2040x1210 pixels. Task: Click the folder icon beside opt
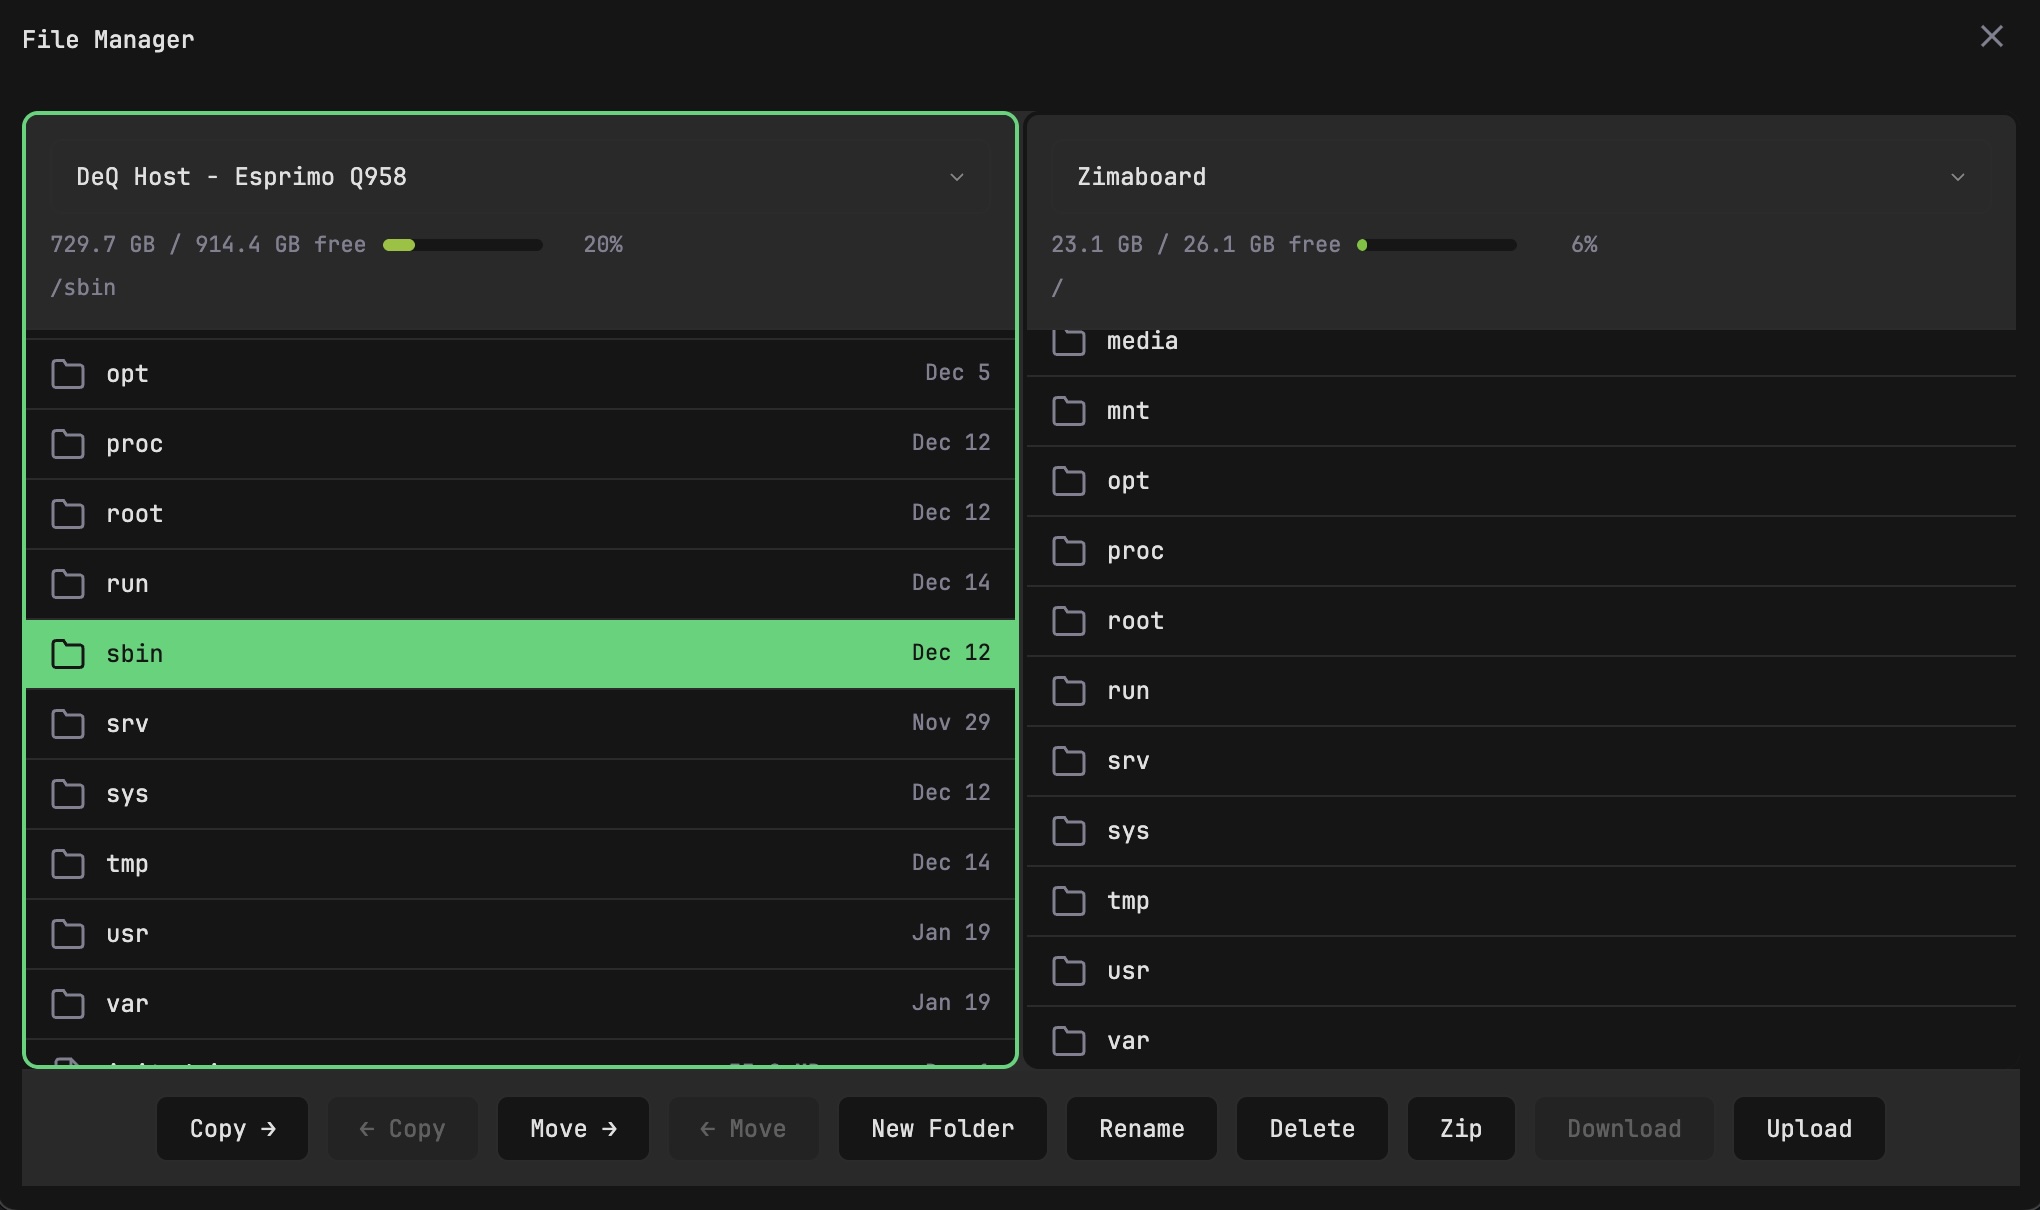tap(68, 374)
